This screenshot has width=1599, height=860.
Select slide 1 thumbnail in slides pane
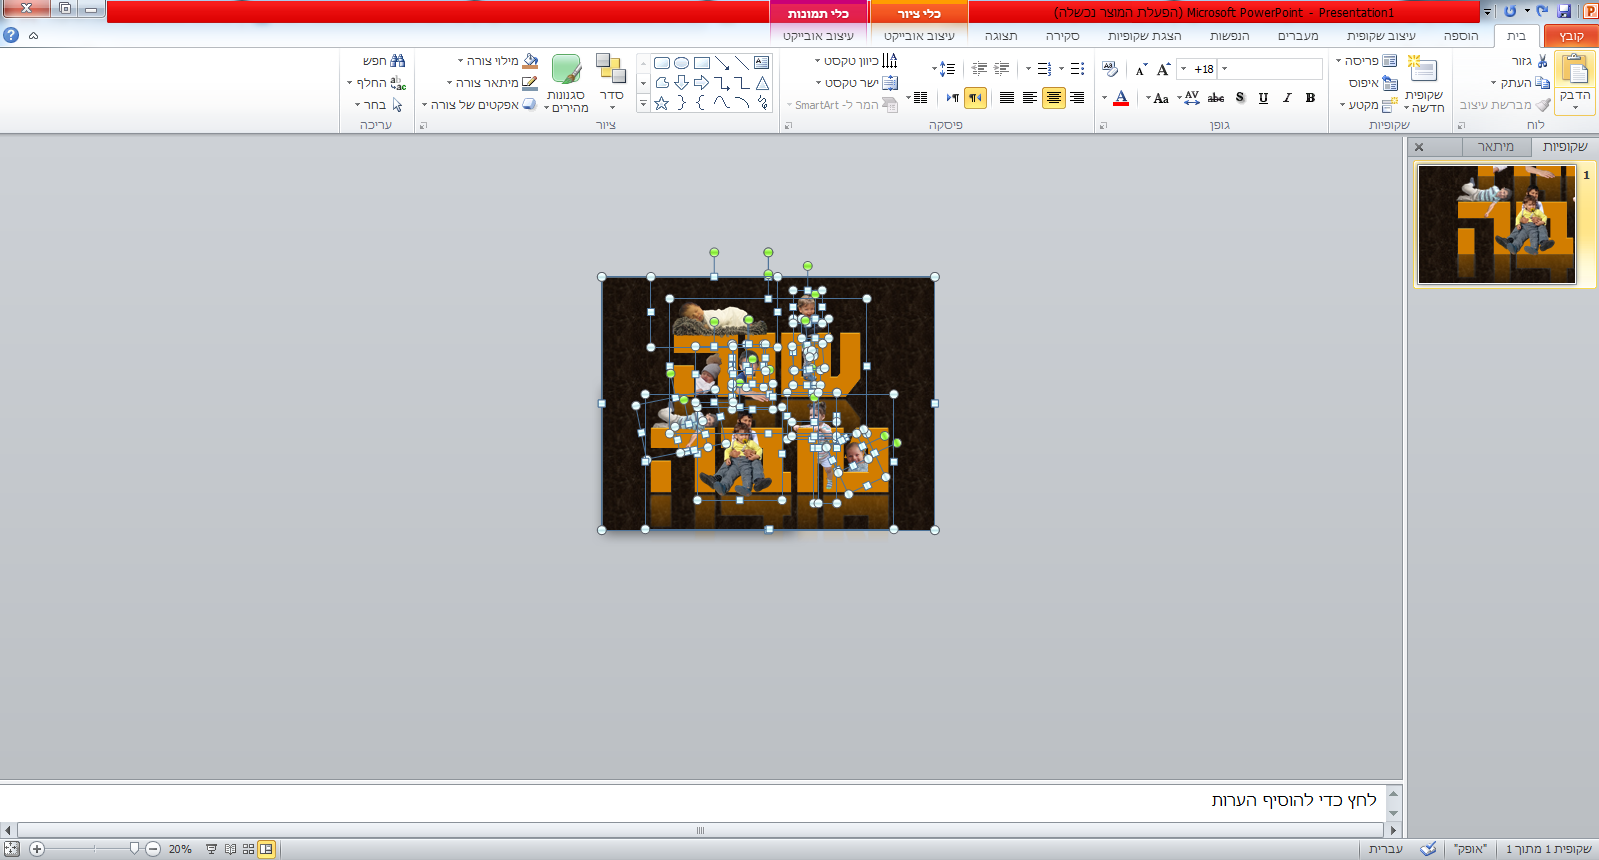(x=1497, y=225)
